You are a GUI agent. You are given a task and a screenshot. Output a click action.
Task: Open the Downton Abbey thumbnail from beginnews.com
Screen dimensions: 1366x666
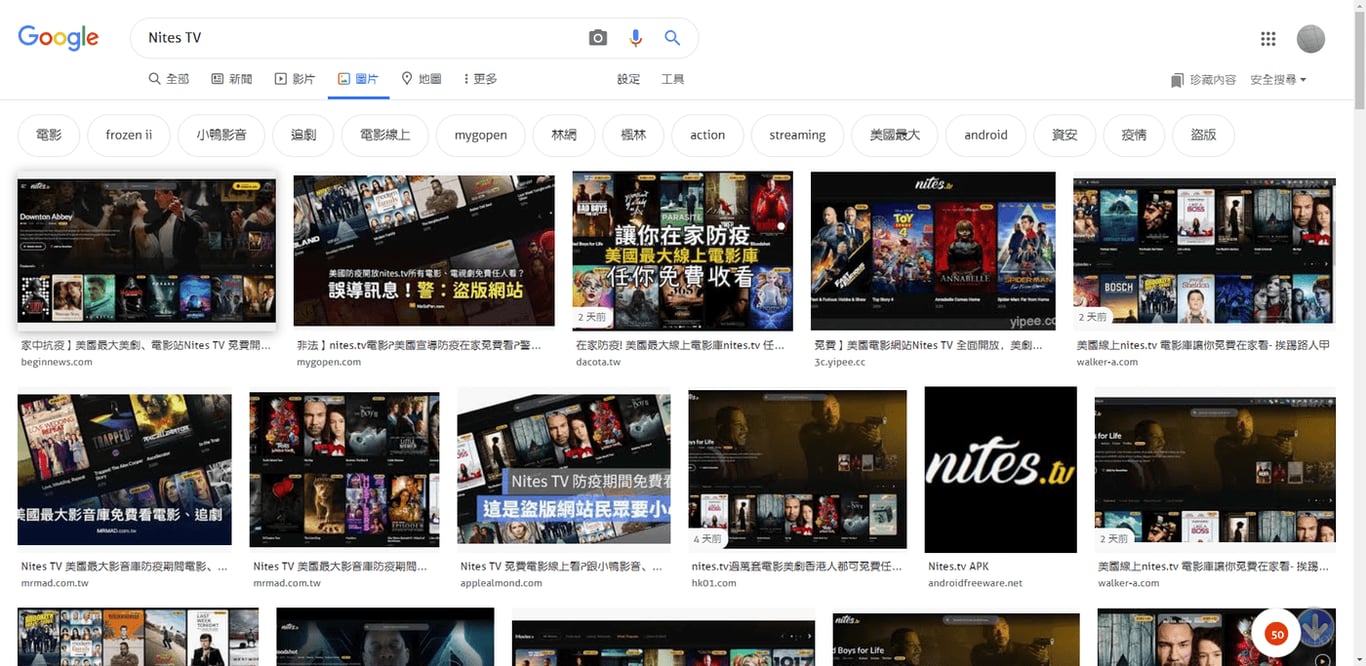pyautogui.click(x=147, y=250)
